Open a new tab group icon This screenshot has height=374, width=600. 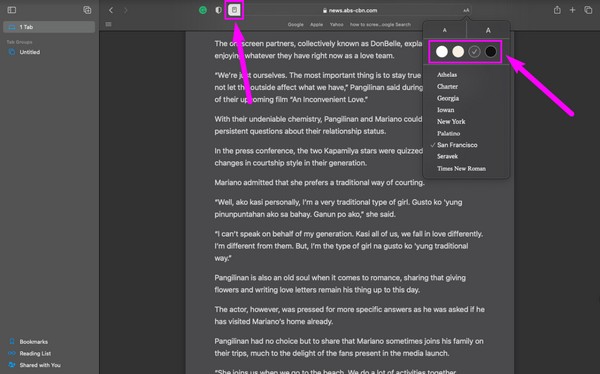[x=87, y=10]
